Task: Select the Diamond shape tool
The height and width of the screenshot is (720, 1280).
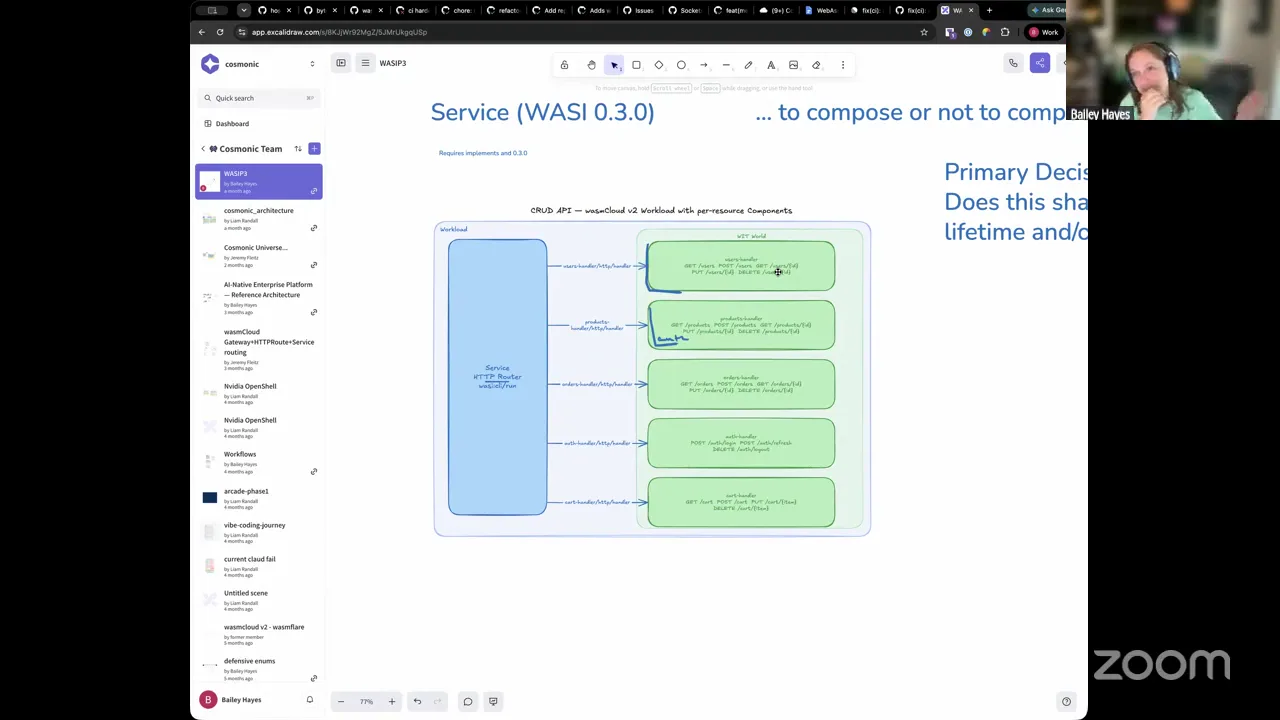Action: pos(659,65)
